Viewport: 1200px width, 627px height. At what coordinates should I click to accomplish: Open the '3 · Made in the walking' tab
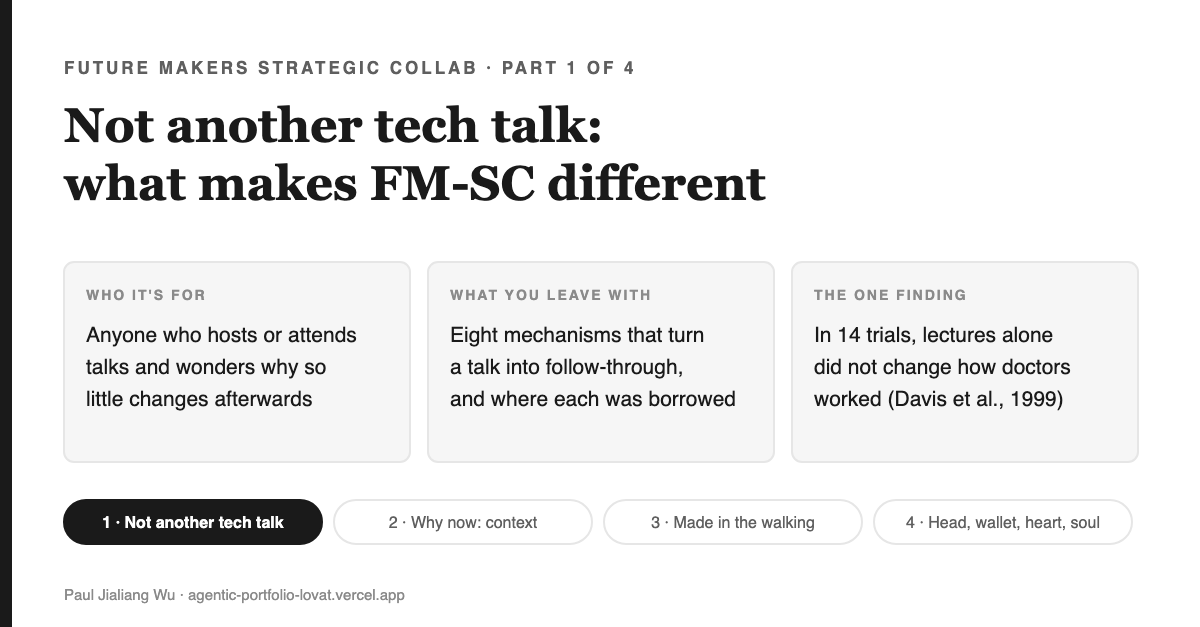(x=733, y=522)
